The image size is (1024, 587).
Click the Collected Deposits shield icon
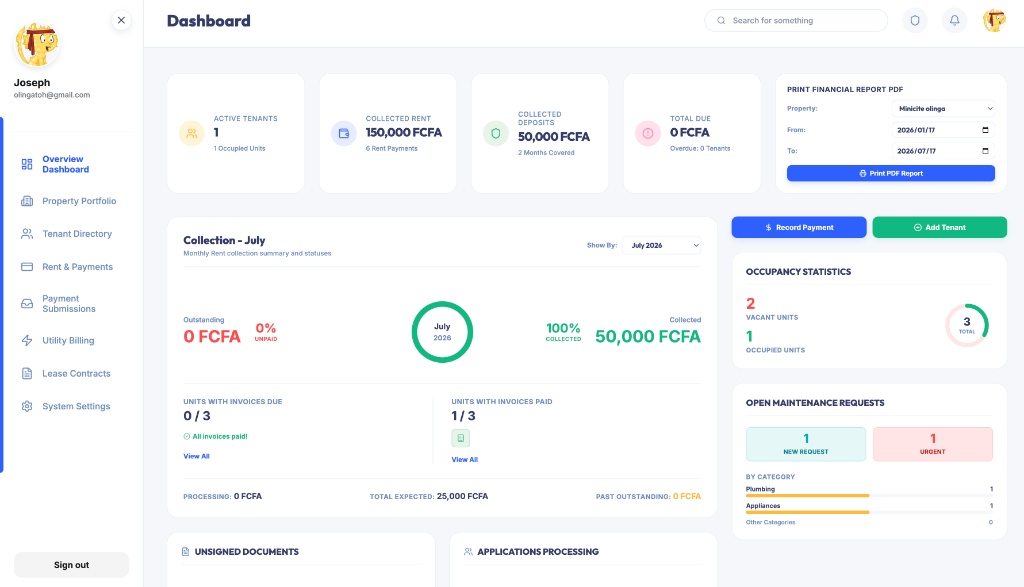pos(496,133)
